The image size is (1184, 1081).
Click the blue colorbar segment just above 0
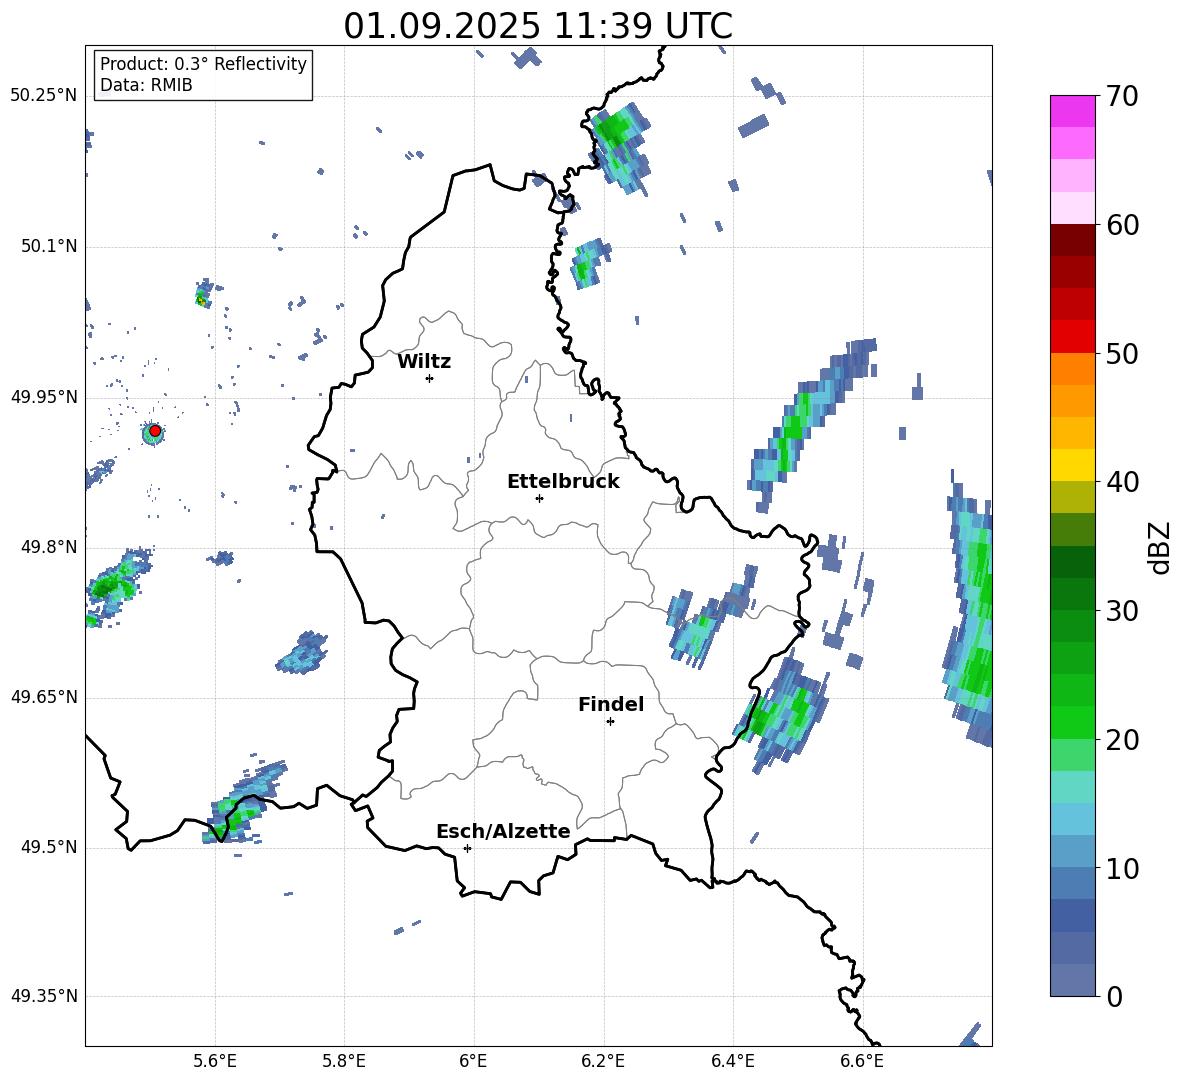(1073, 980)
